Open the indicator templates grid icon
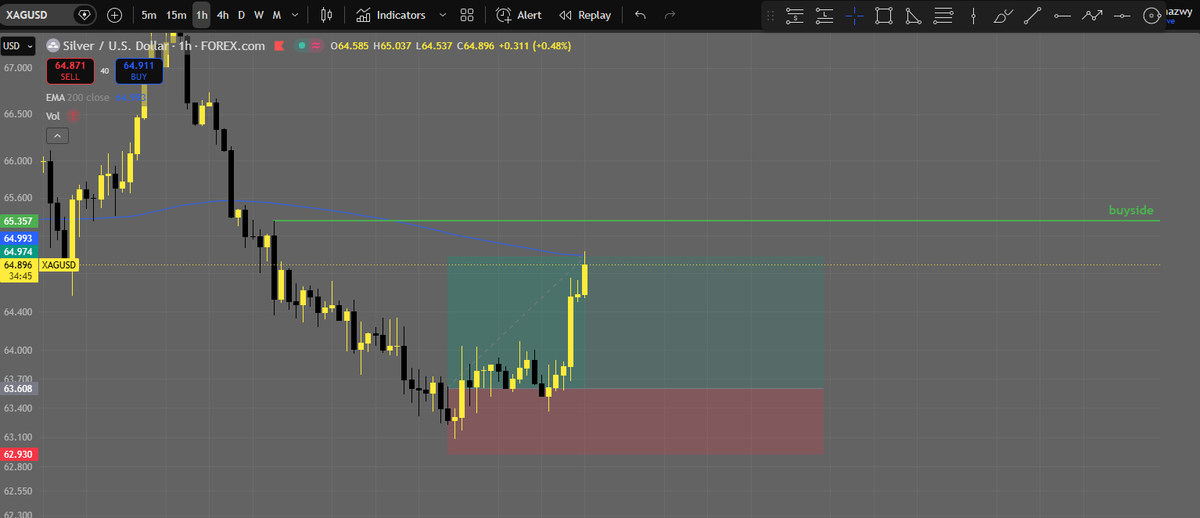Image resolution: width=1200 pixels, height=518 pixels. tap(466, 15)
